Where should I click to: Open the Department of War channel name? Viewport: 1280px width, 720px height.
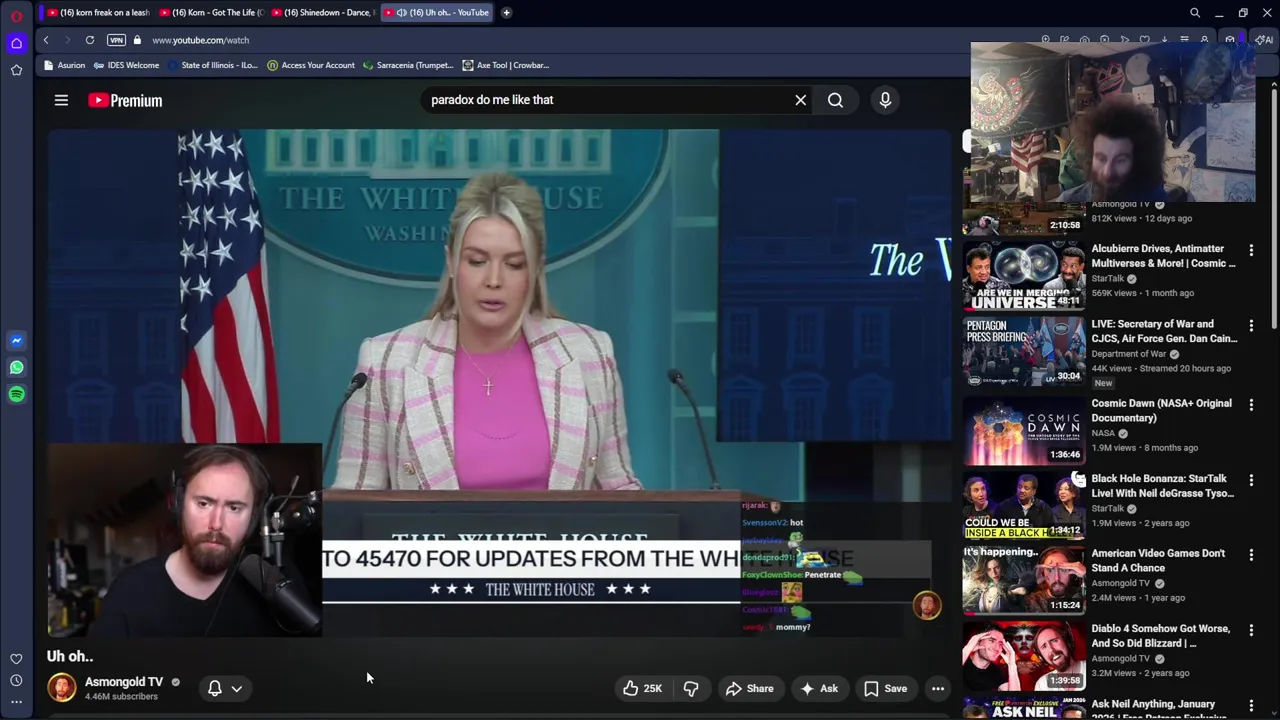coord(1129,354)
